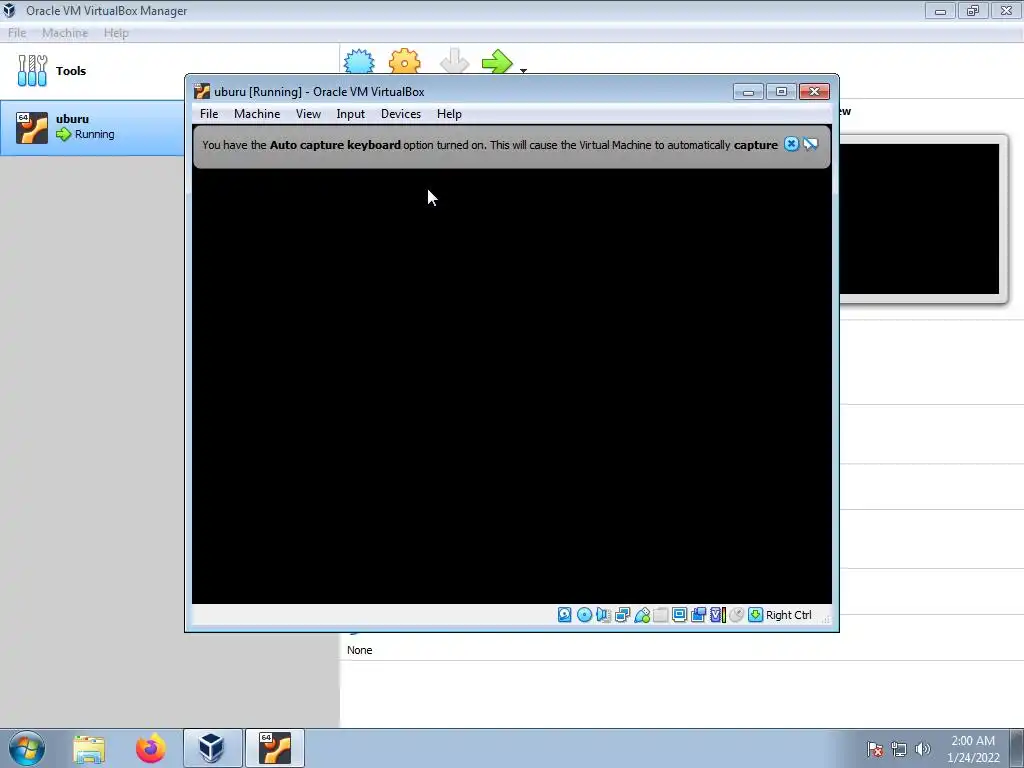Launch Firefox from the taskbar
The height and width of the screenshot is (768, 1024).
coord(150,748)
